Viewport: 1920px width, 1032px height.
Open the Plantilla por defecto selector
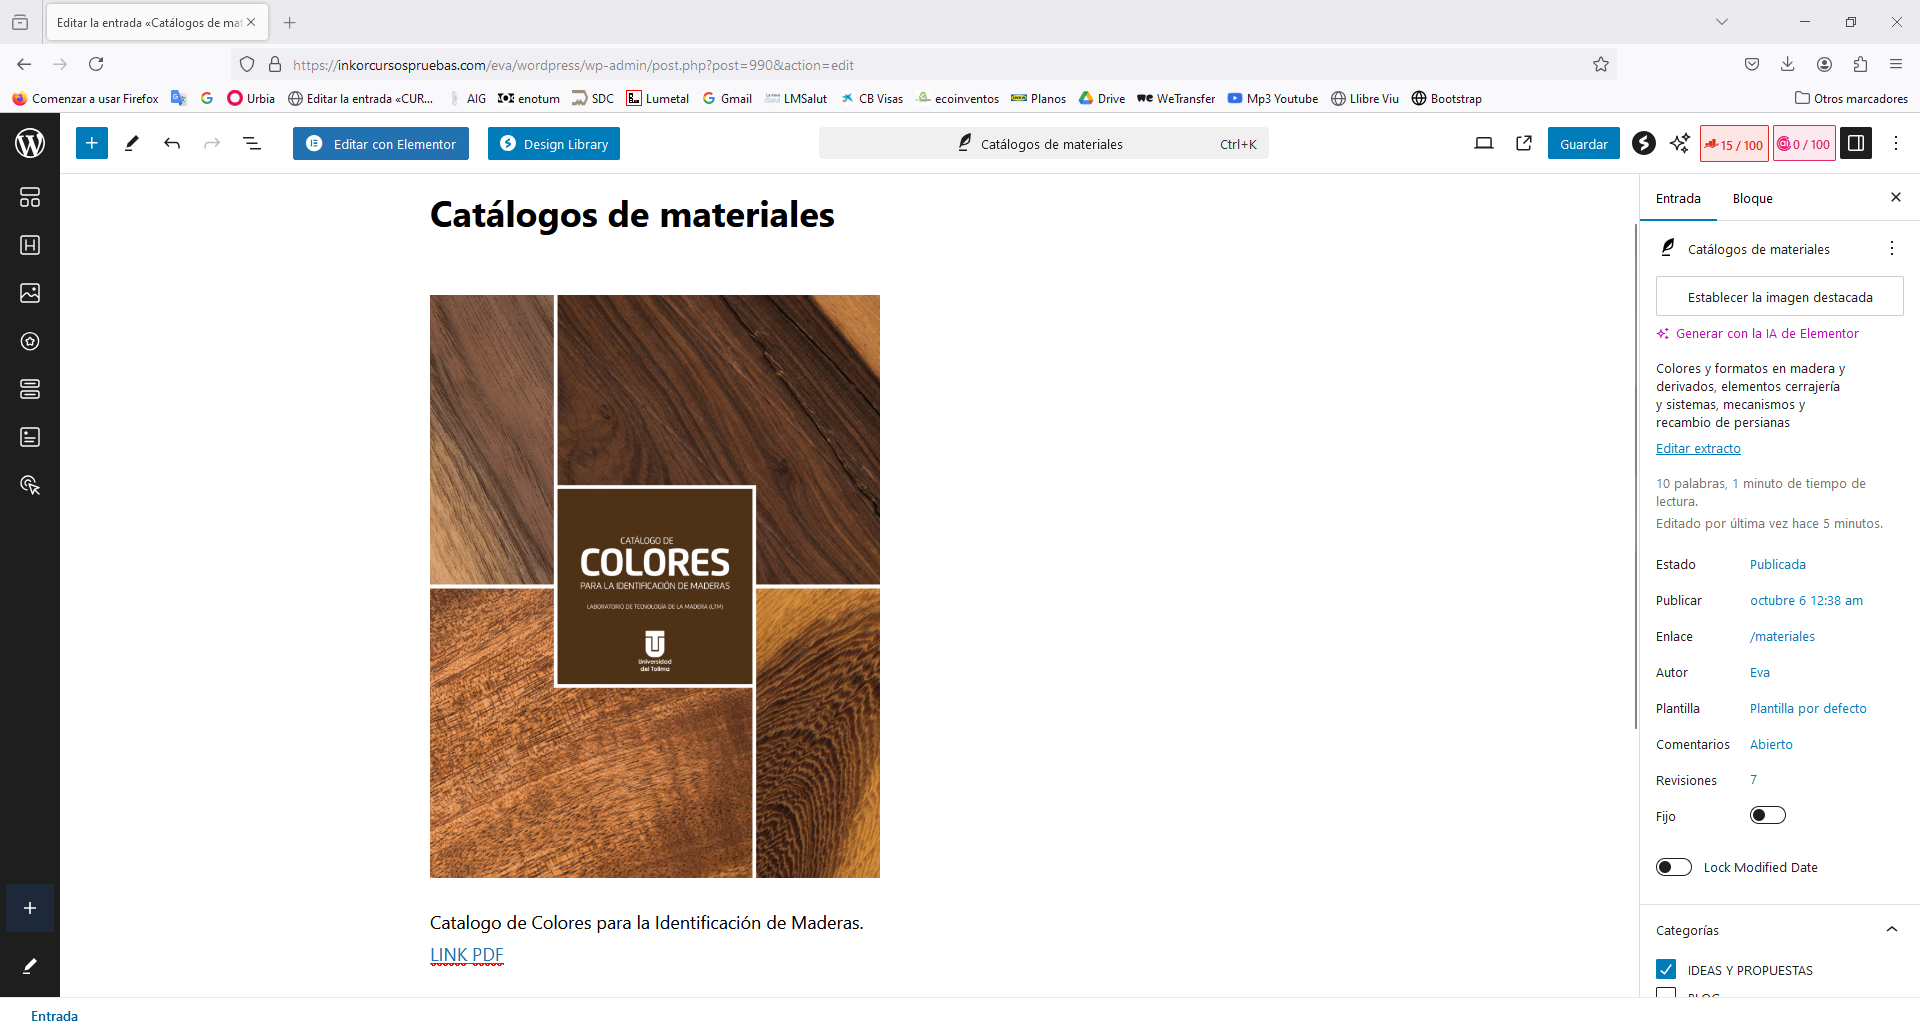(1808, 708)
